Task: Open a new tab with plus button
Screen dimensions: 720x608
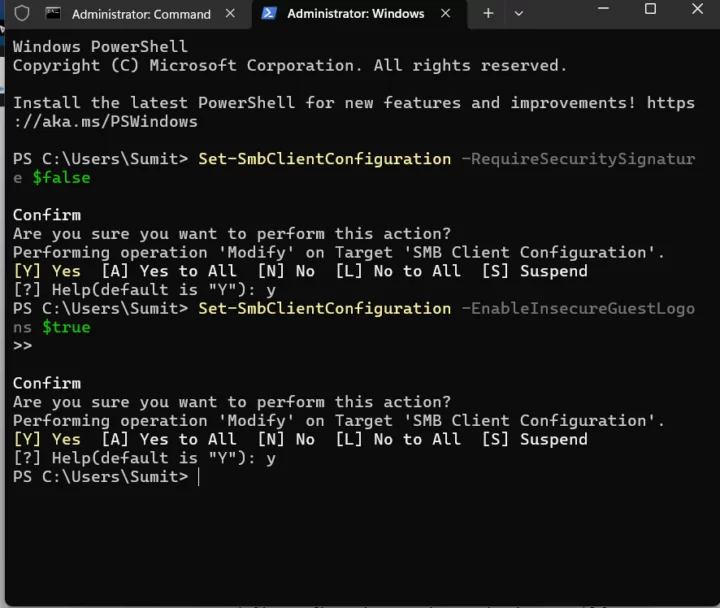Action: coord(488,13)
